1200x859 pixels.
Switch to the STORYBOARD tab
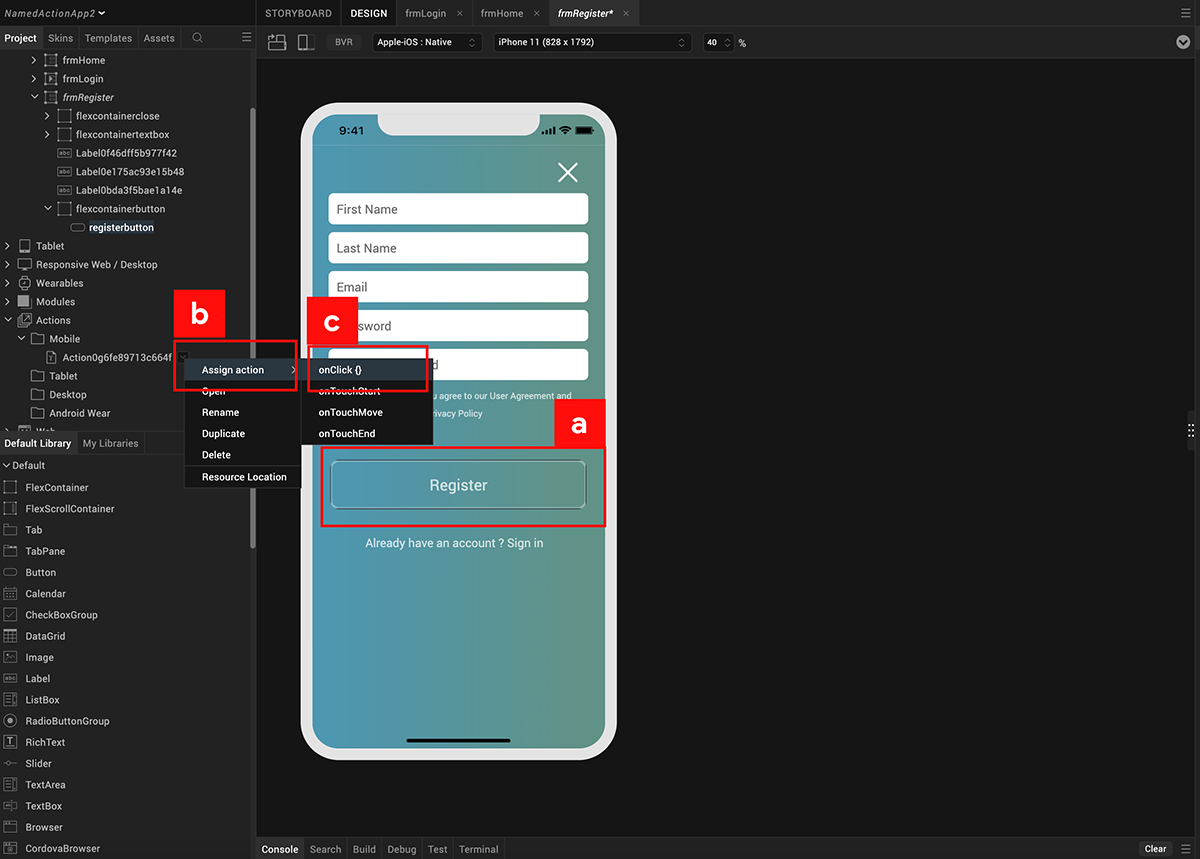tap(298, 14)
